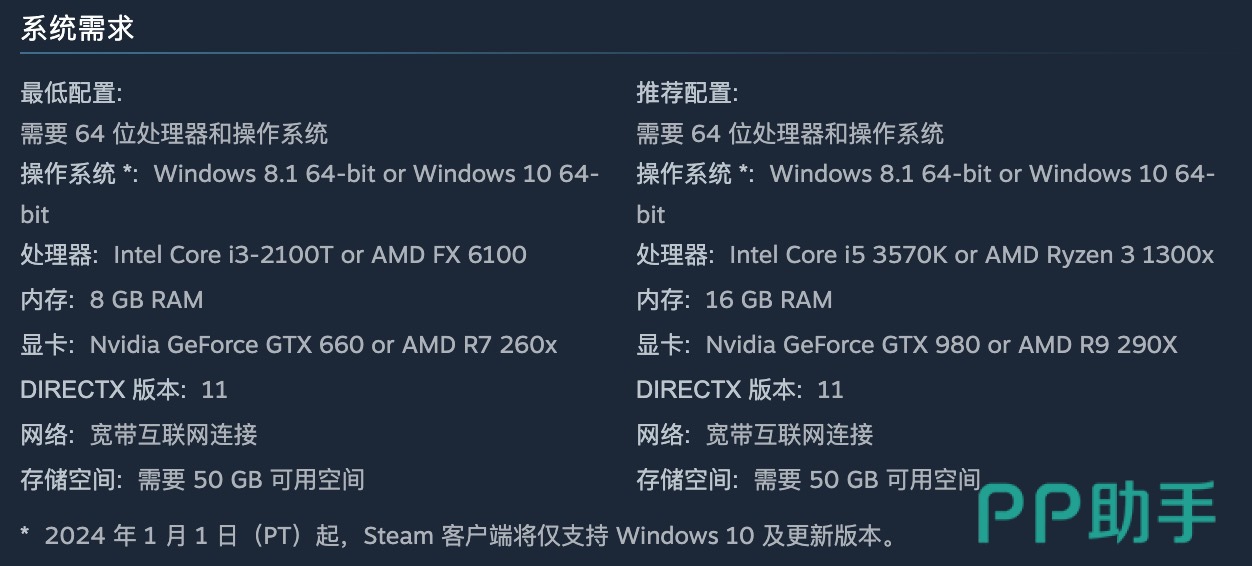Viewport: 1252px width, 566px height.
Task: Click the DIRECTX 版本 line under 推荐配置
Action: (x=739, y=390)
